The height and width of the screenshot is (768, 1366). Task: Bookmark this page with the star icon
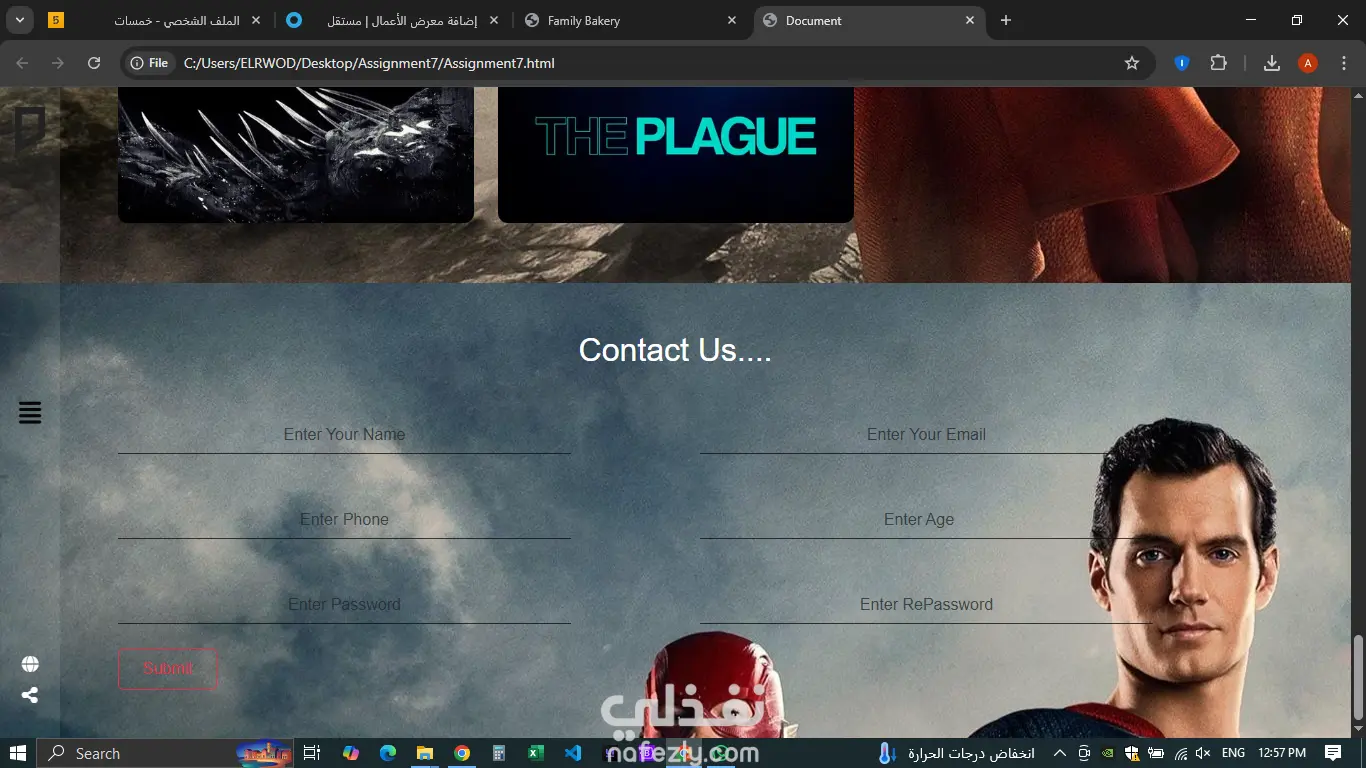tap(1132, 63)
